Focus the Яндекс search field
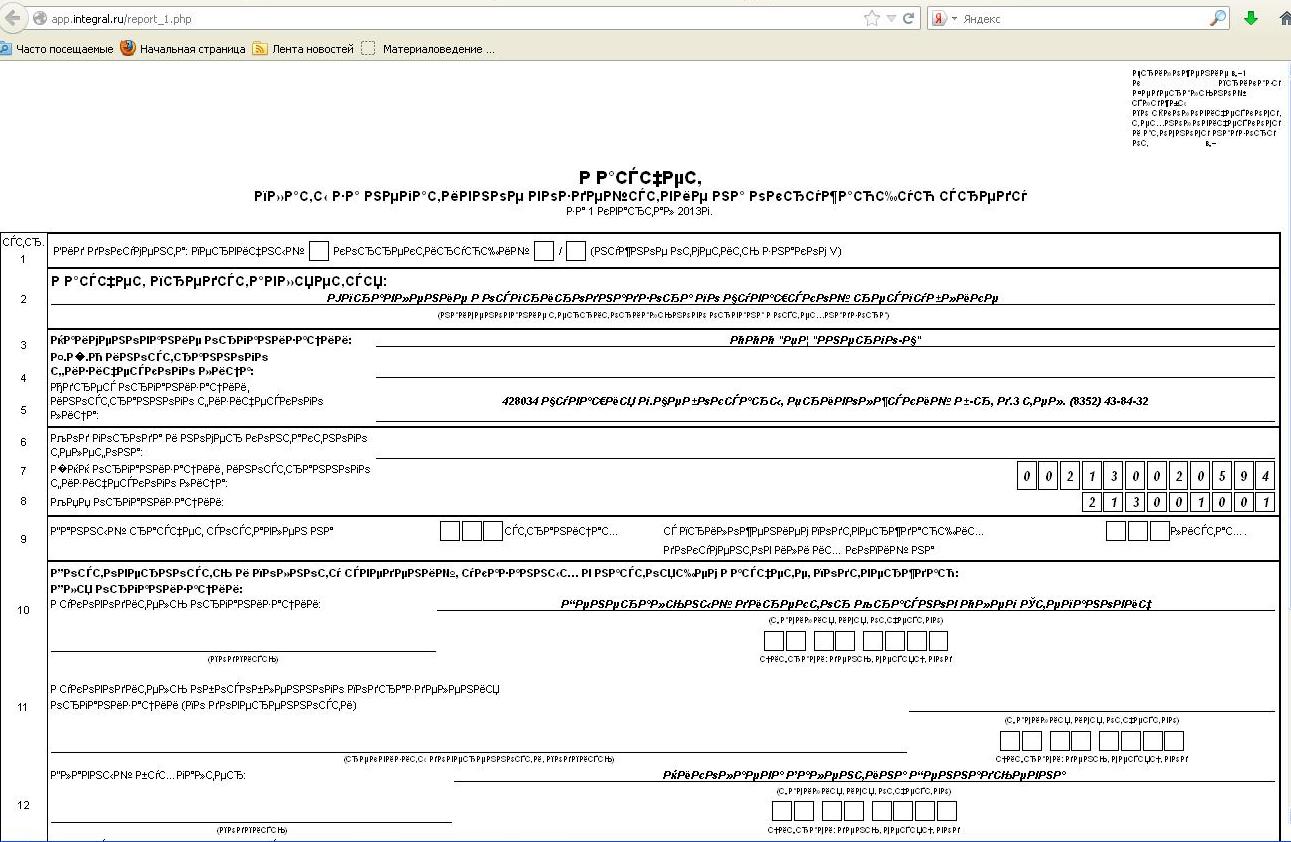Screen dimensions: 1291x842 1080,19
